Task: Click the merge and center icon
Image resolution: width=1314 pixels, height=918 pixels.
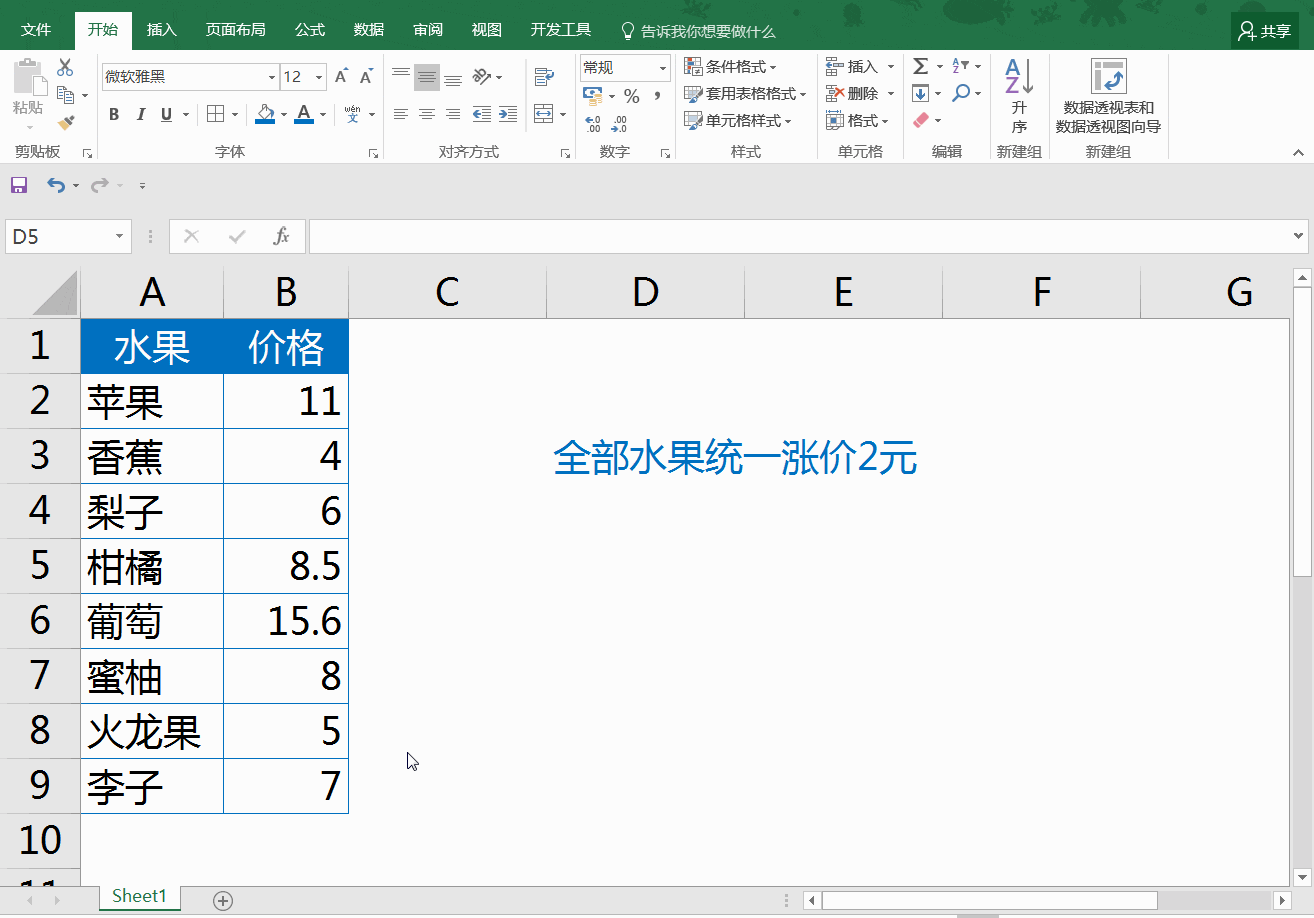Action: pos(544,114)
